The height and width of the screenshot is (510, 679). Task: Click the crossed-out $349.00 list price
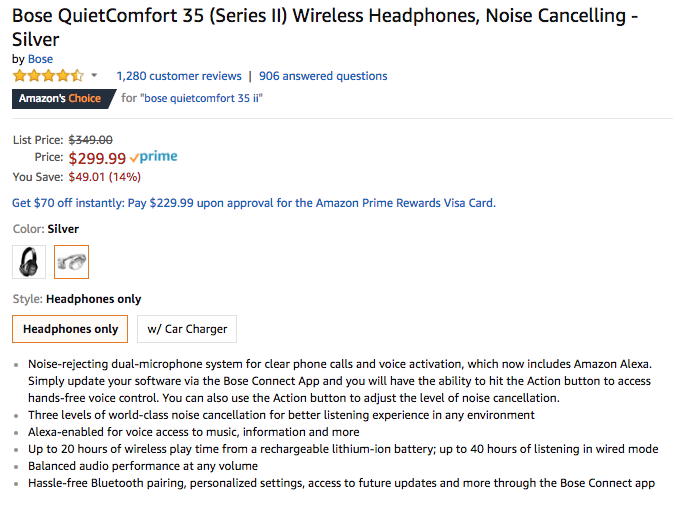click(x=90, y=140)
